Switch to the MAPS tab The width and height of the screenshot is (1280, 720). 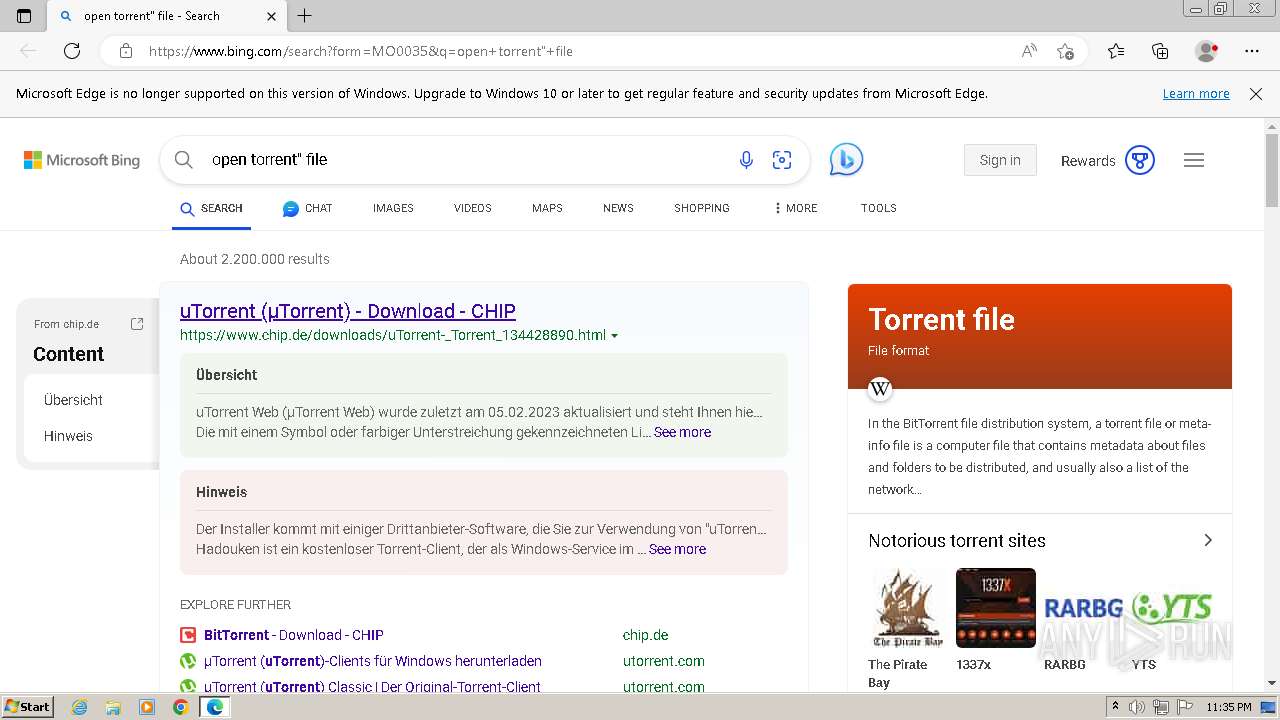pyautogui.click(x=547, y=209)
